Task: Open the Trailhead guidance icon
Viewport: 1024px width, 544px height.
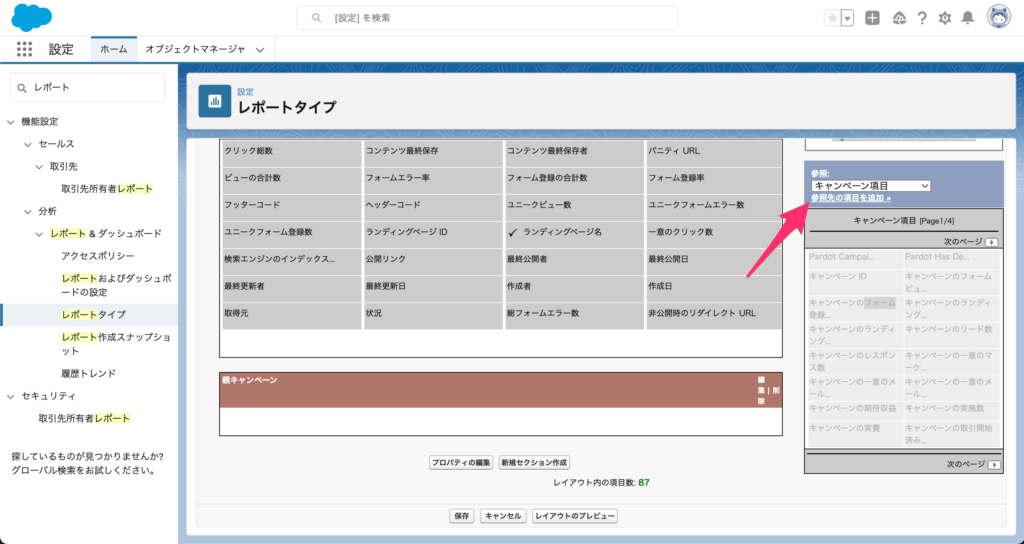Action: click(899, 18)
